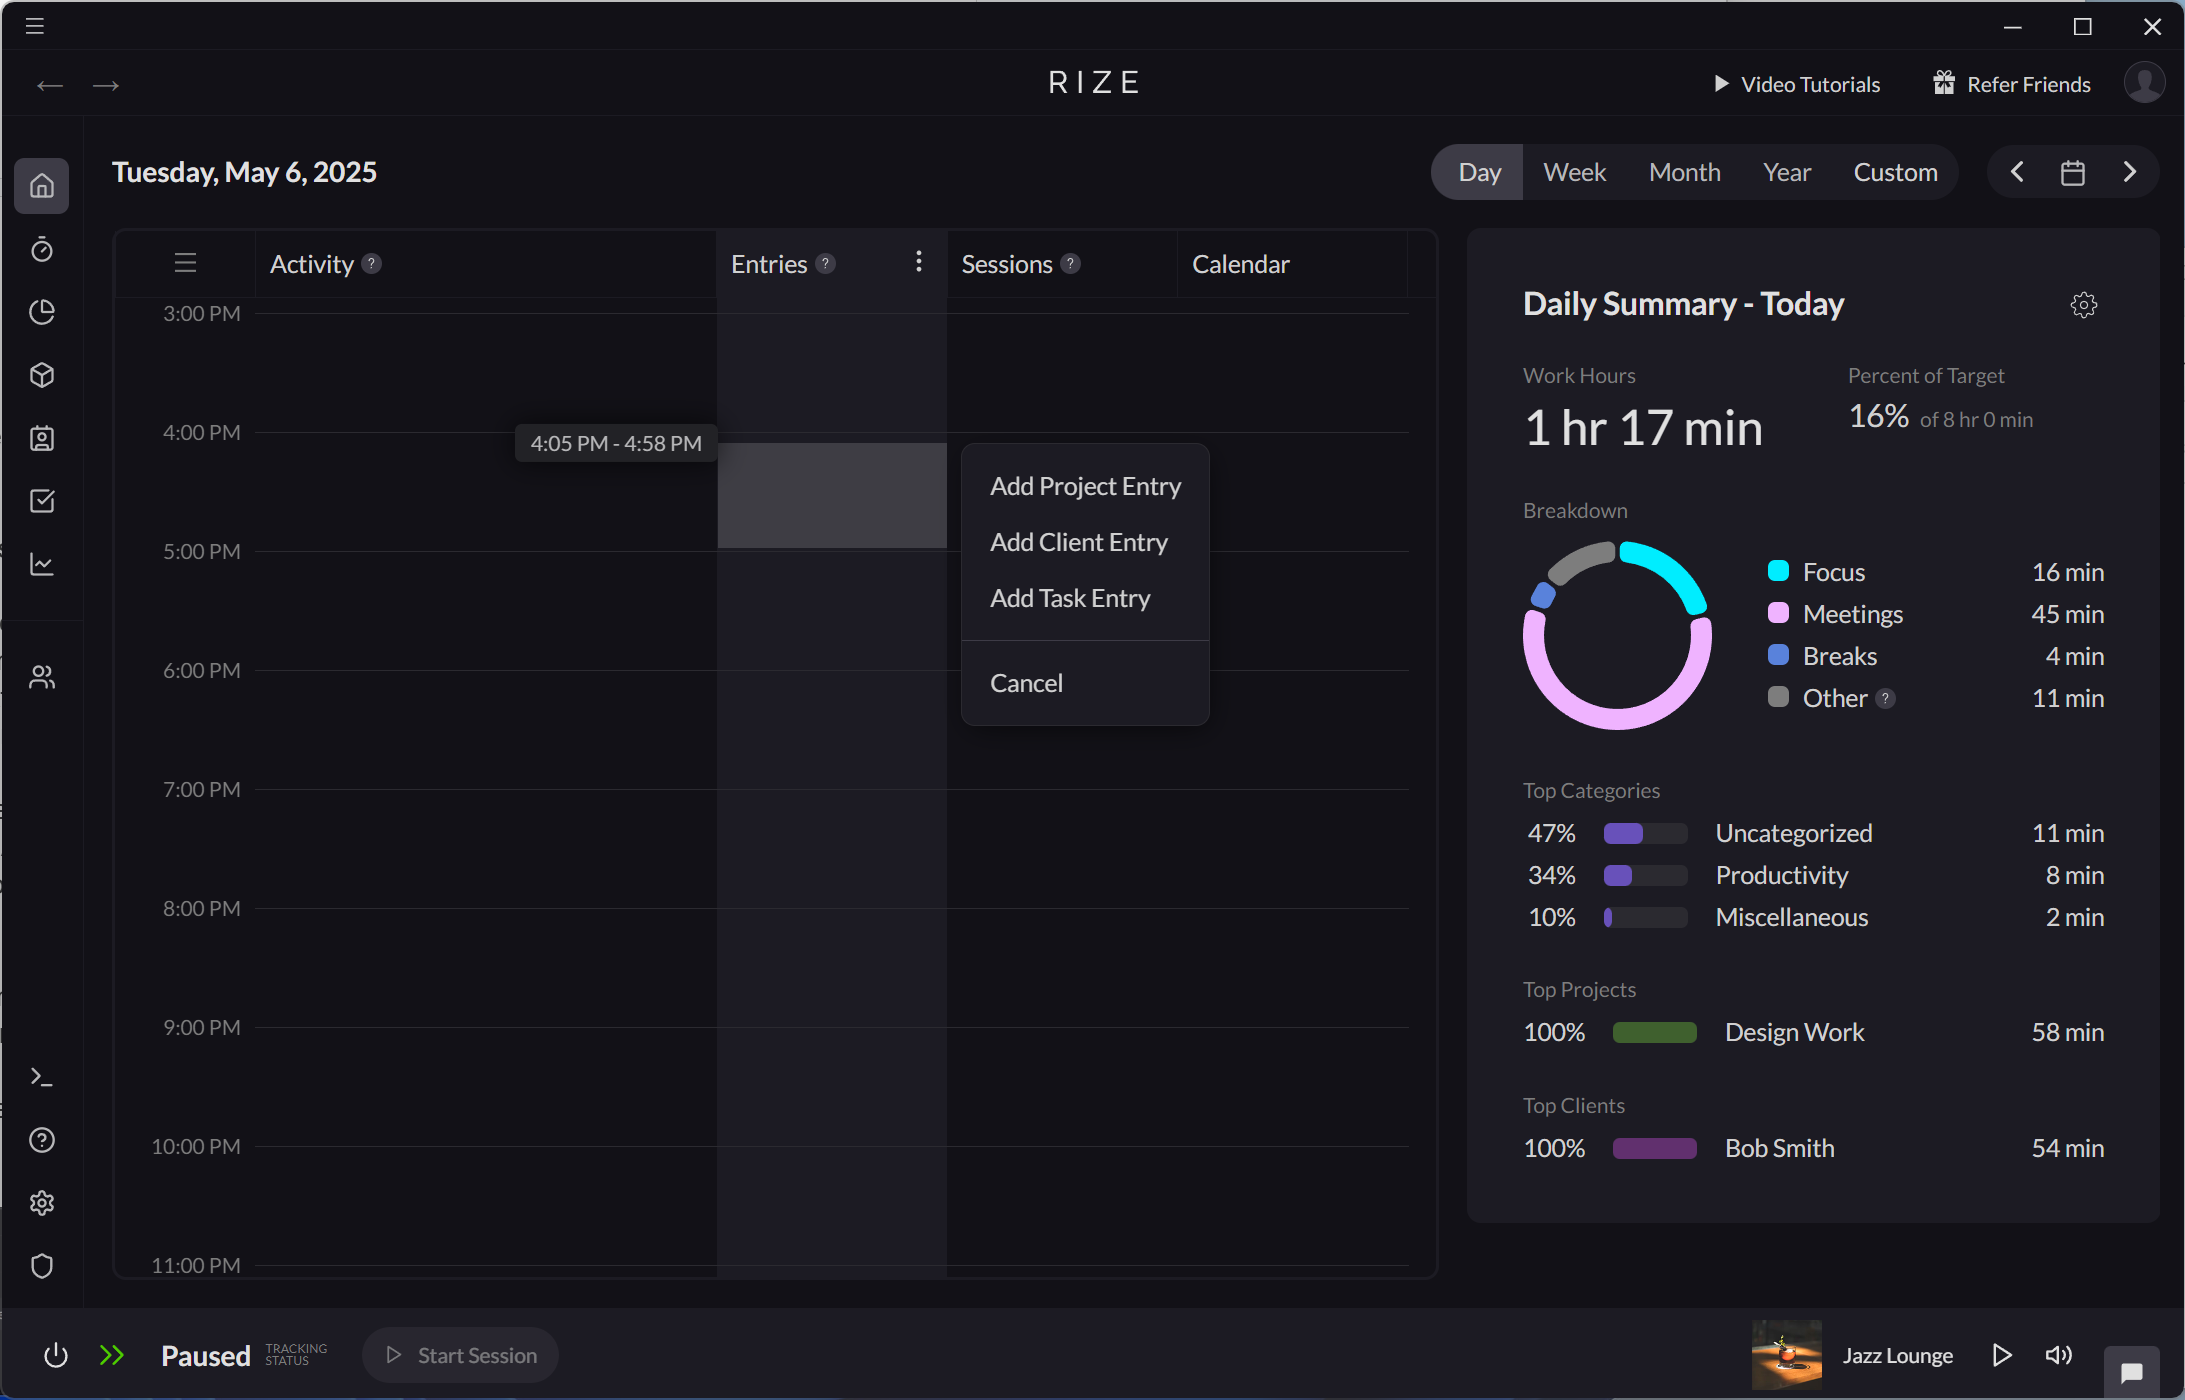Viewport: 2185px width, 1400px height.
Task: Open the clients badge icon in sidebar
Action: click(42, 438)
